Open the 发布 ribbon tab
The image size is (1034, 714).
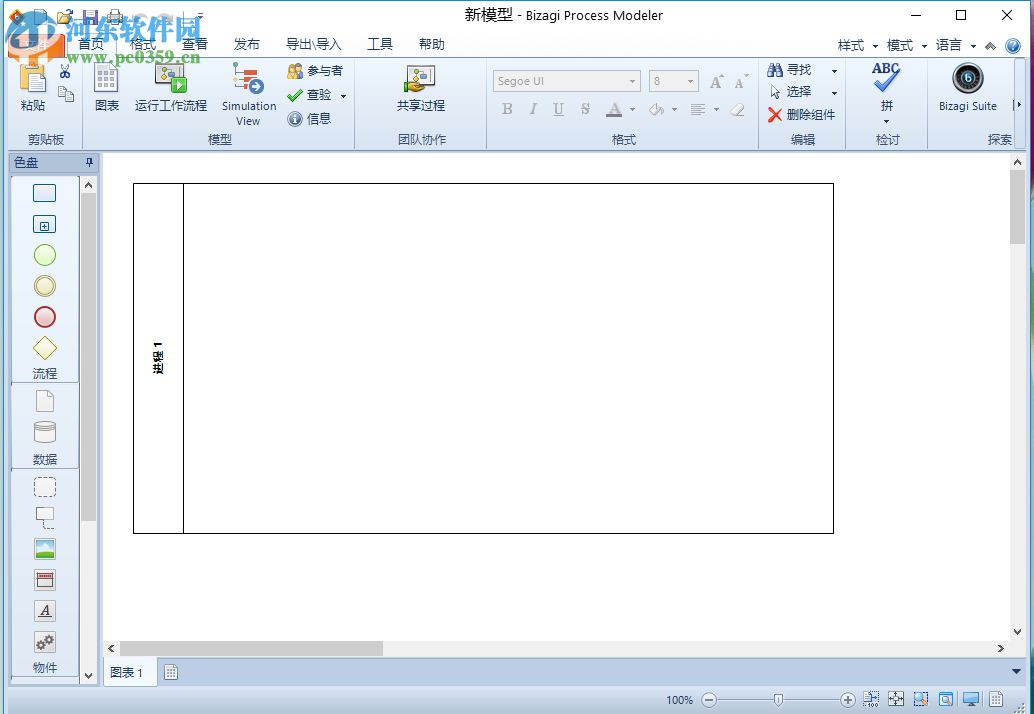(x=247, y=44)
